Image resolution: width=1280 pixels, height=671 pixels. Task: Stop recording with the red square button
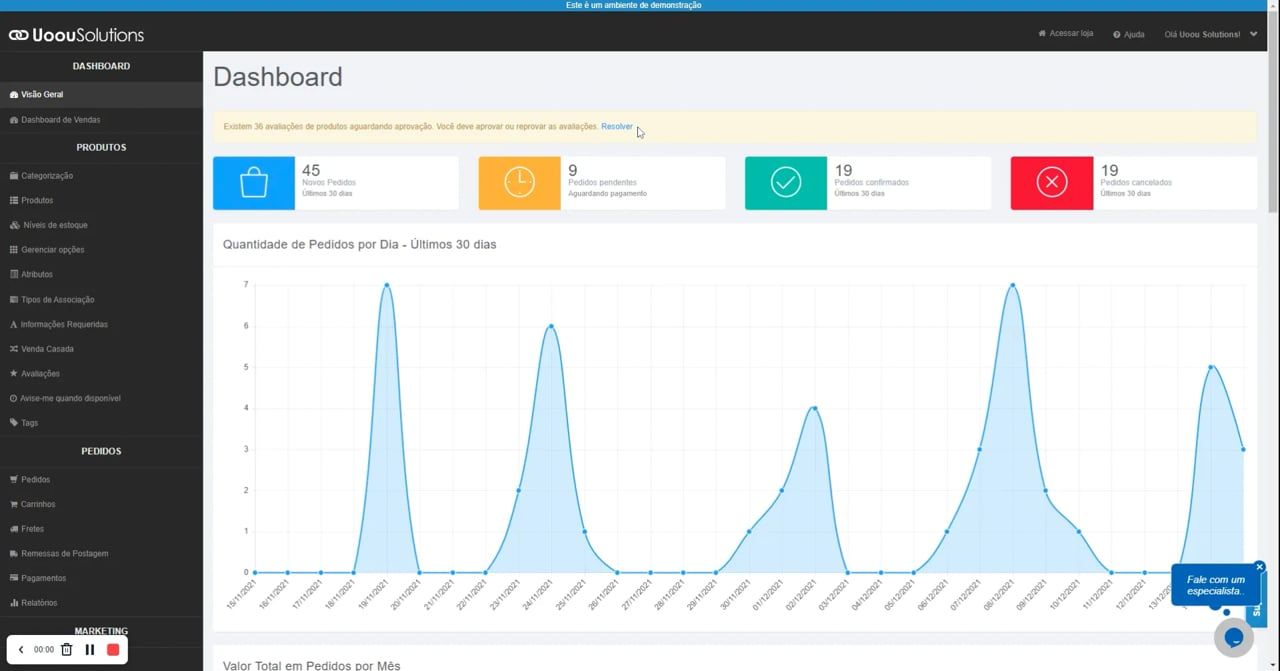(113, 650)
